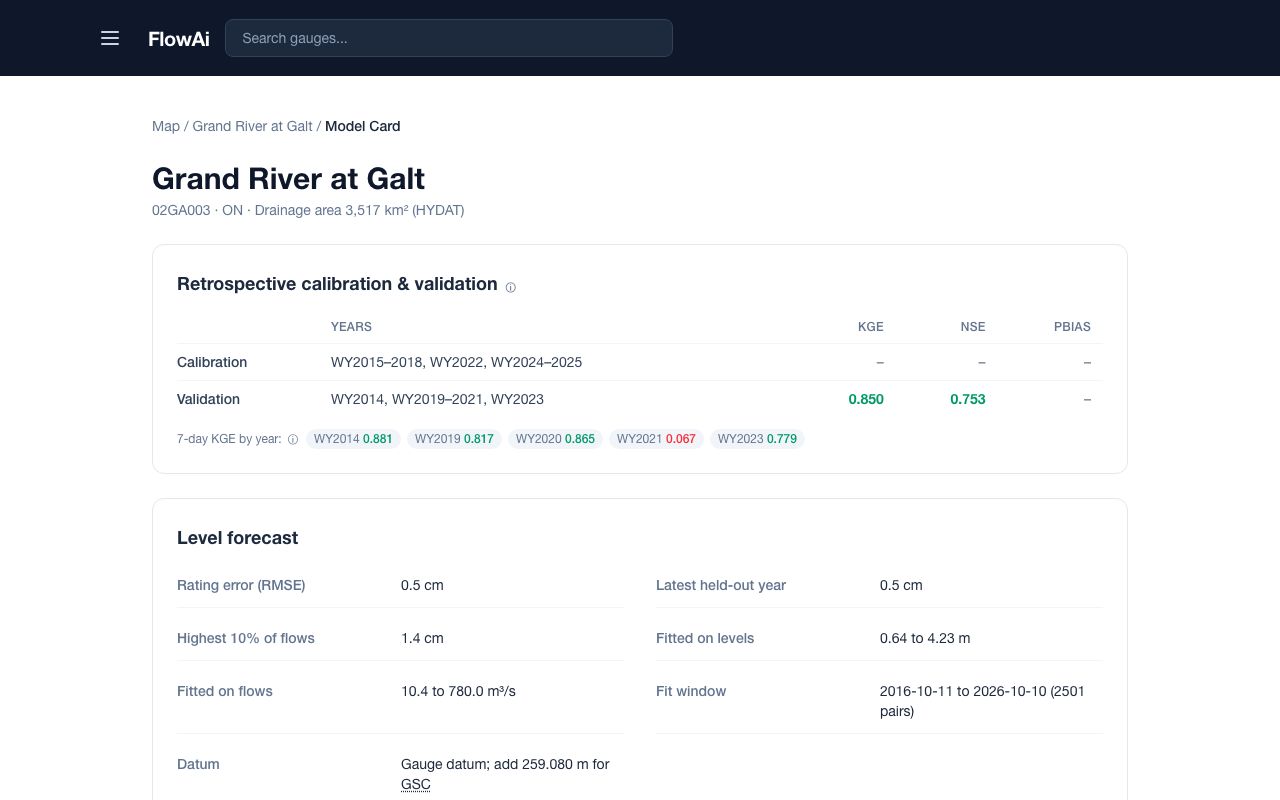The image size is (1280, 800).
Task: Click the Calibration row label
Action: tap(212, 362)
